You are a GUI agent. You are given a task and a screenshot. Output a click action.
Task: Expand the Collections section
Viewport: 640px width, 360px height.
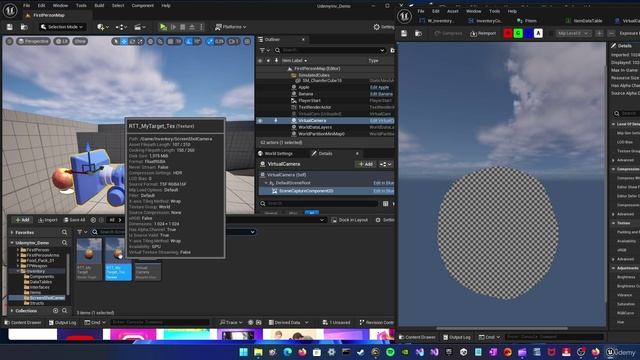(x=12, y=311)
